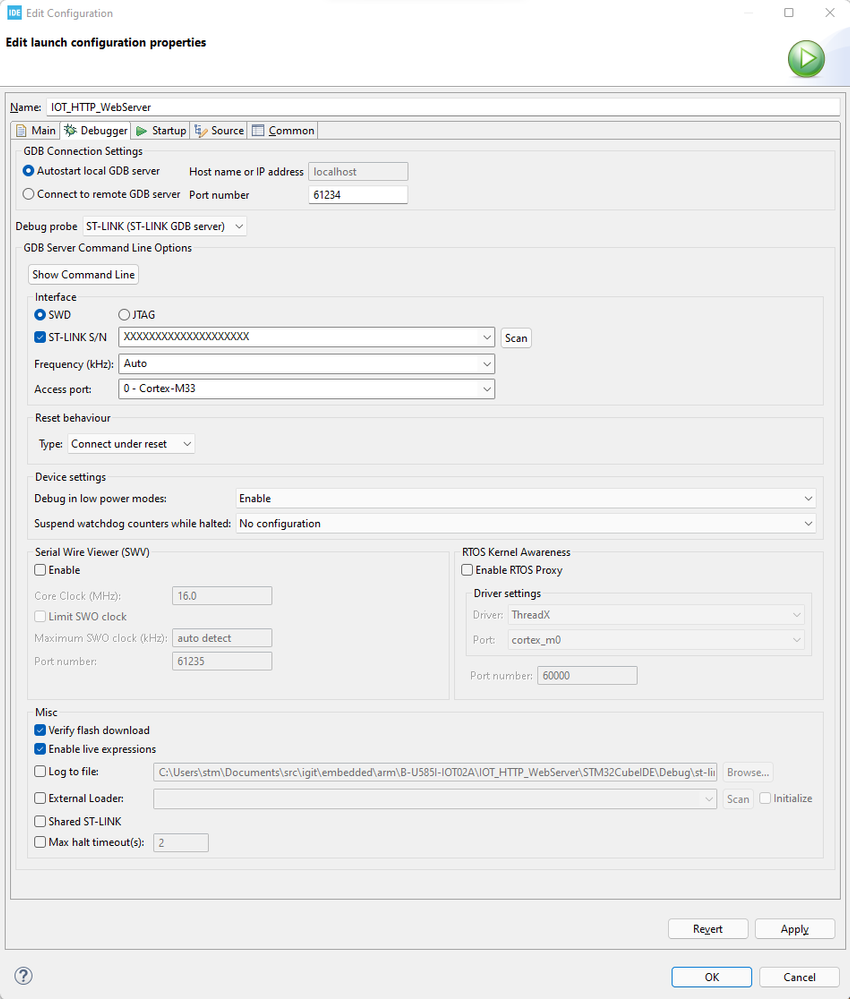The height and width of the screenshot is (999, 850).
Task: Enable RTOS Proxy checkbox
Action: point(467,570)
